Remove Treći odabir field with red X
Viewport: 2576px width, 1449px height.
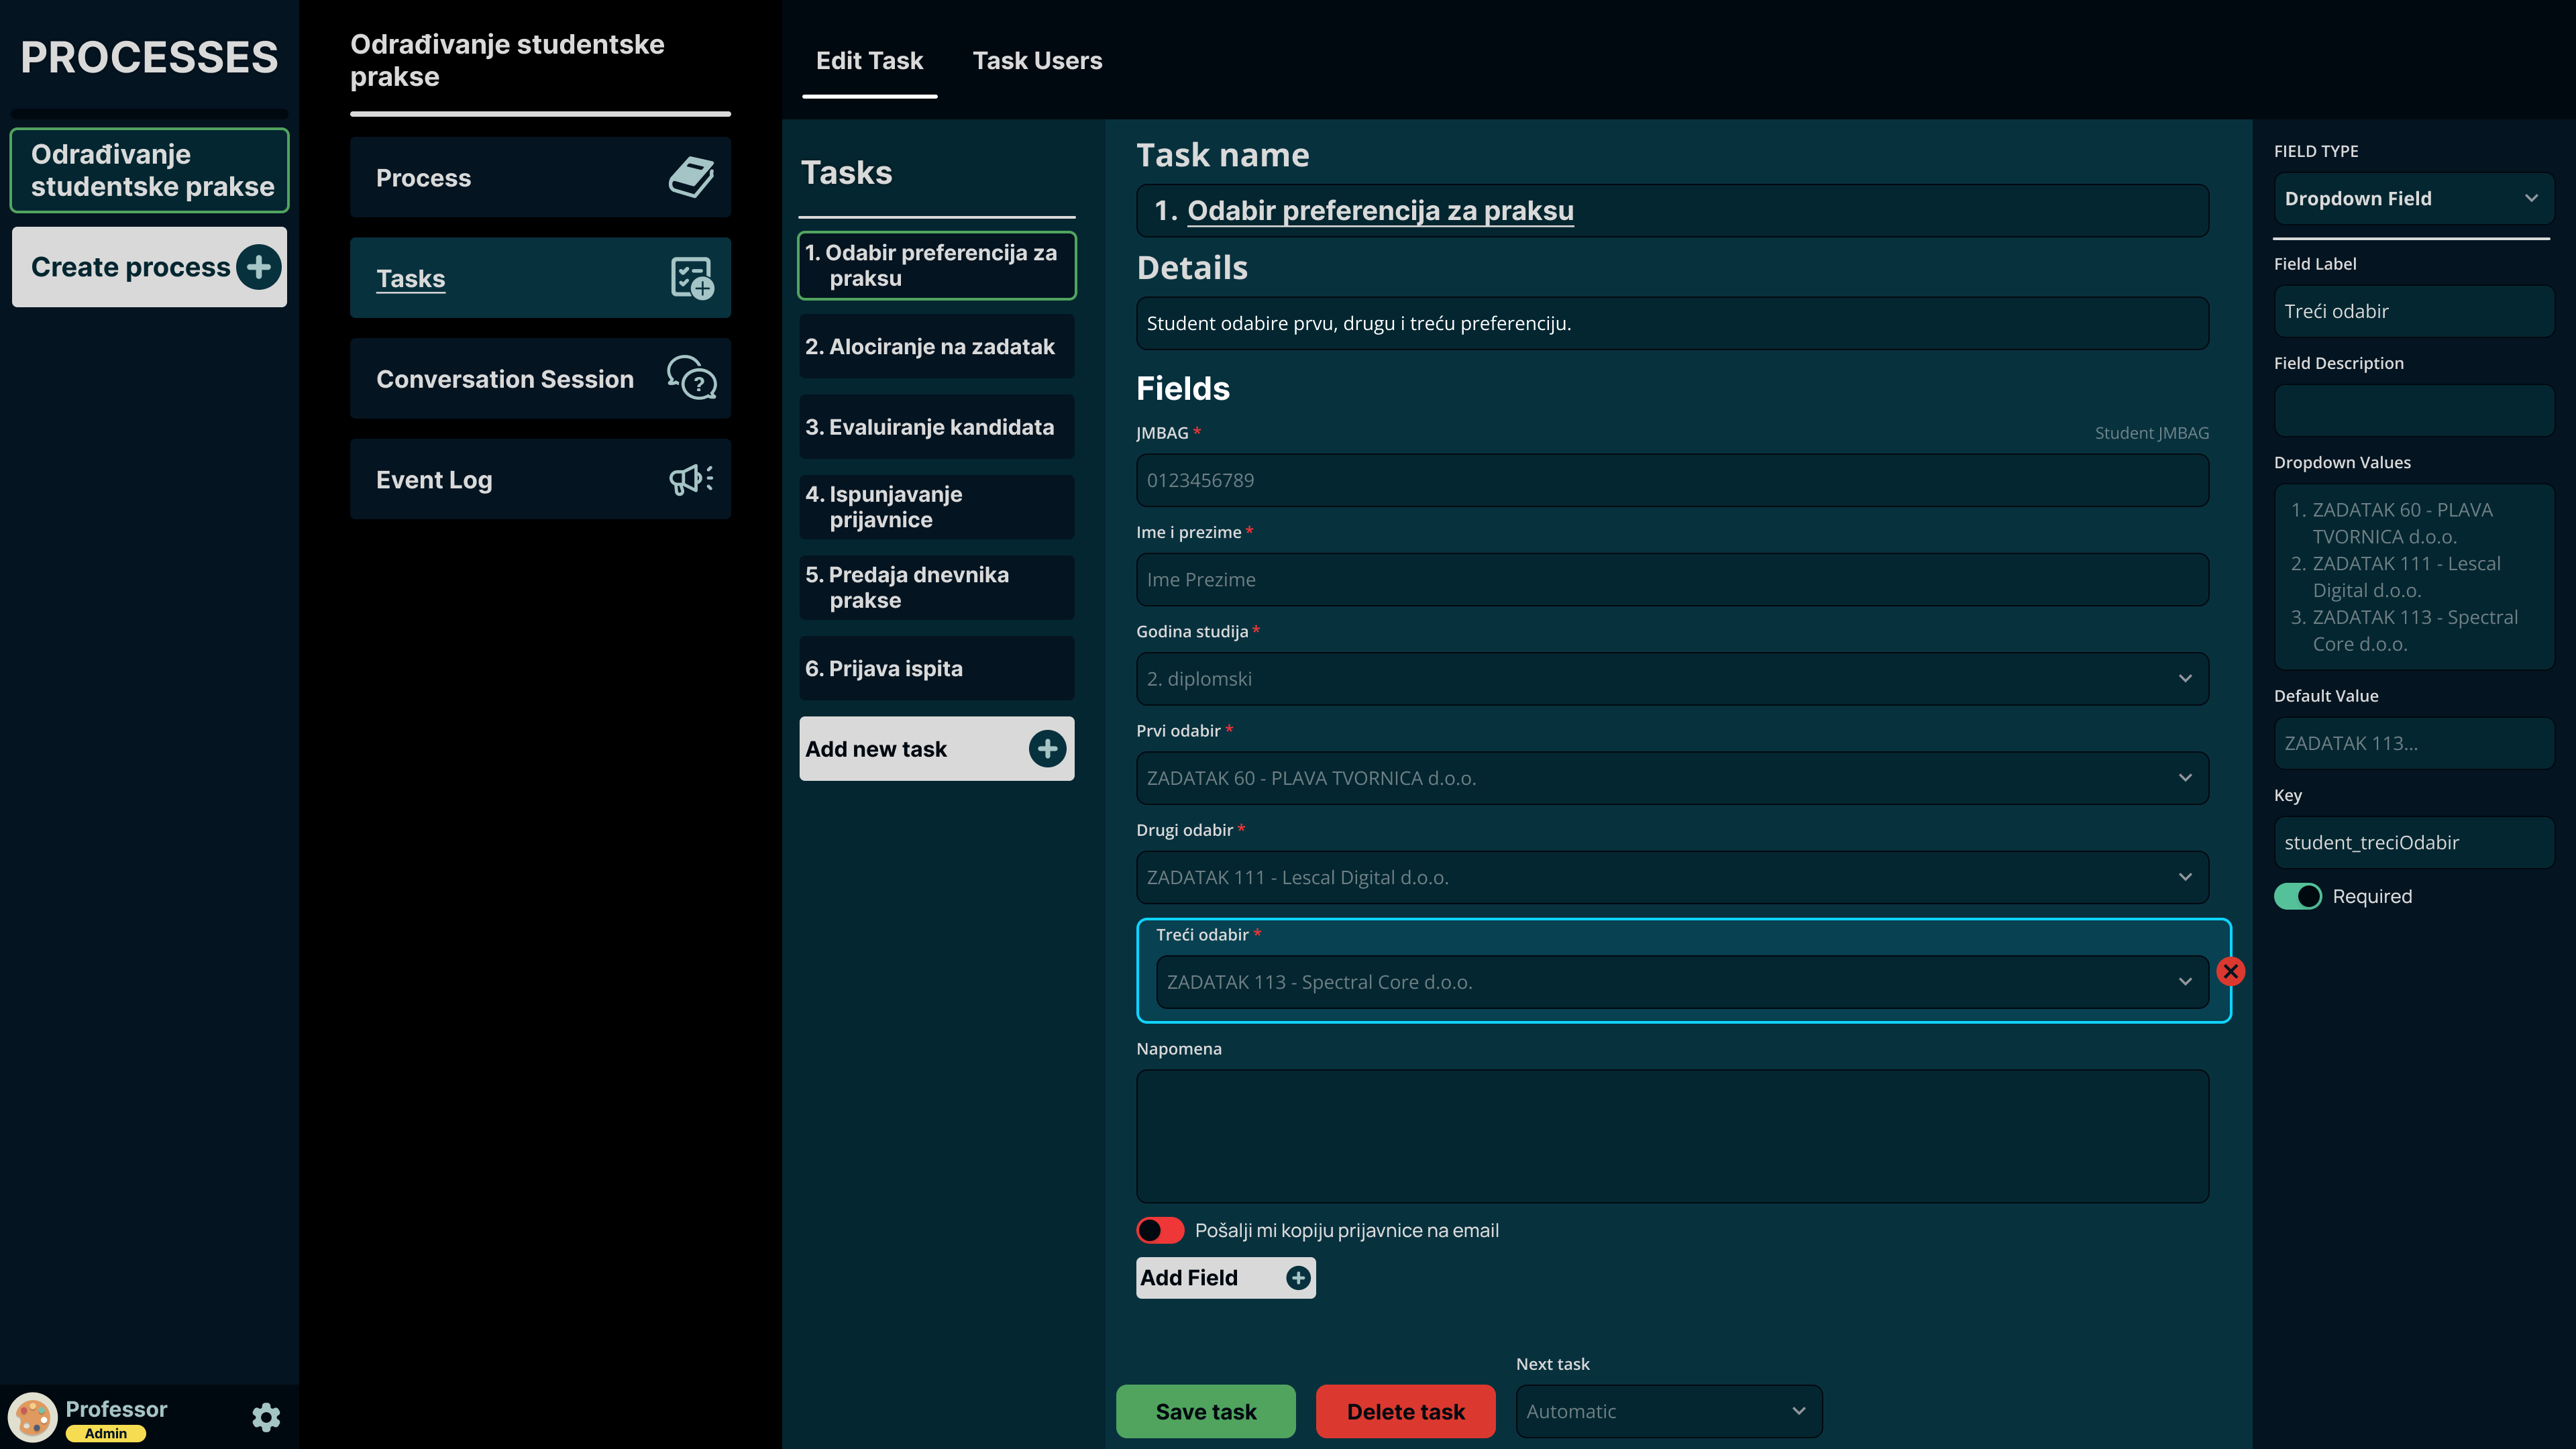click(2230, 971)
